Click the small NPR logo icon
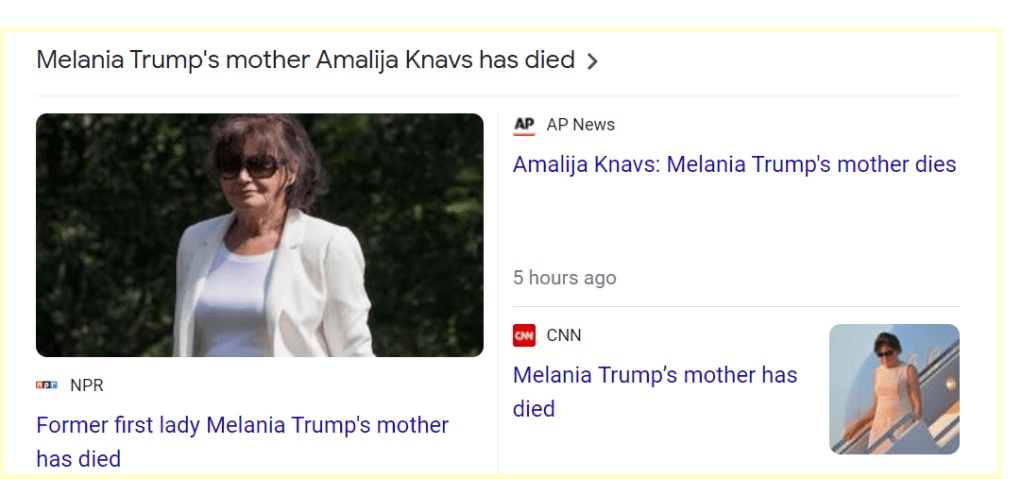Viewport: 1022px width, 479px height. pyautogui.click(x=46, y=385)
